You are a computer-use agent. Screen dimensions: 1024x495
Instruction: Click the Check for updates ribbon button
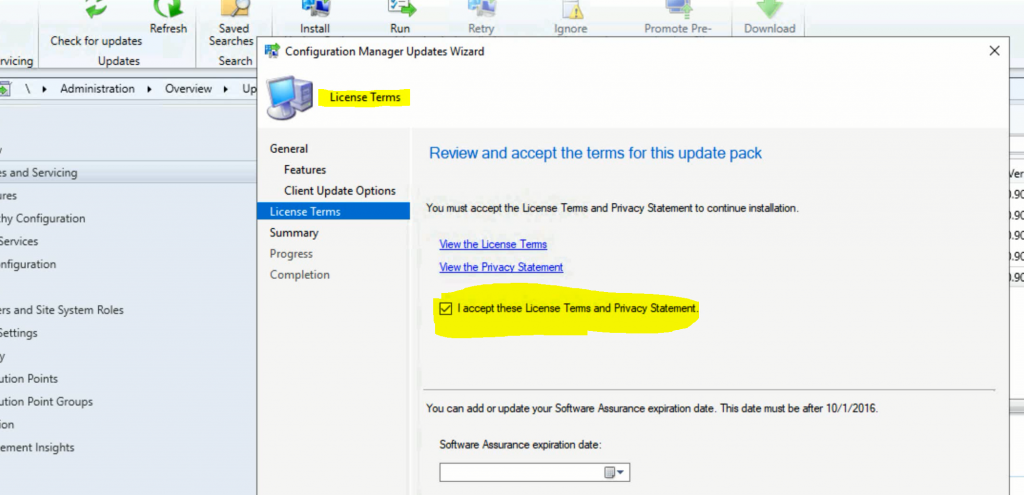[x=96, y=23]
